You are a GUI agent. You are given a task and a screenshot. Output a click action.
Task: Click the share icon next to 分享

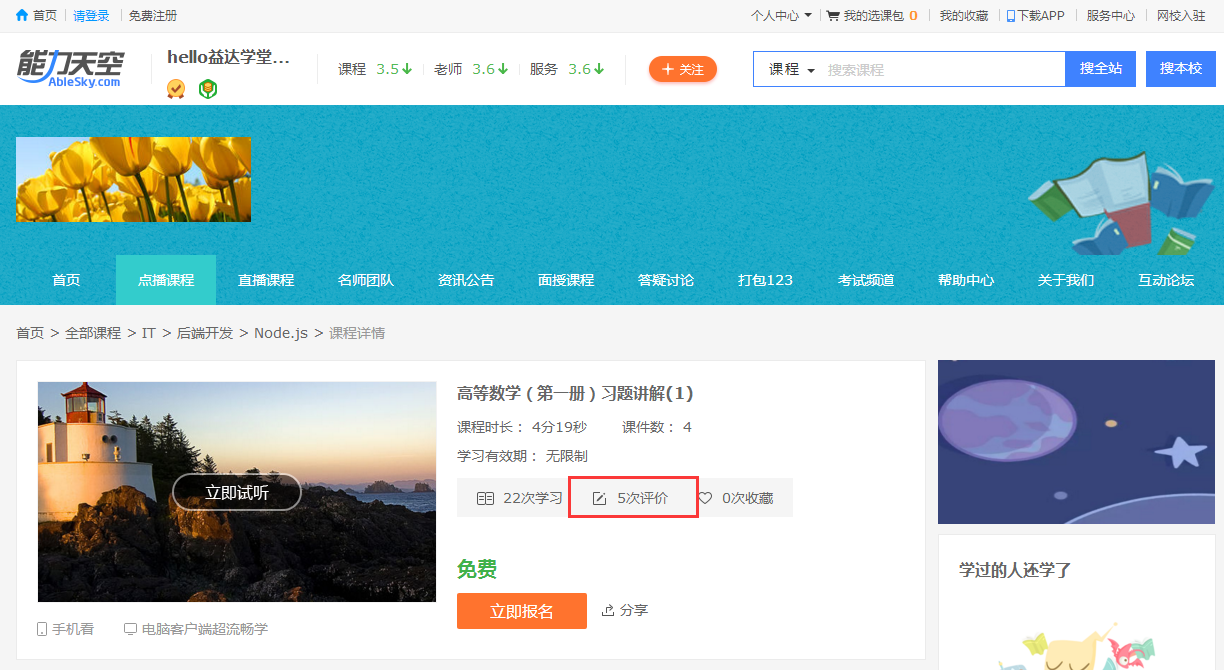pyautogui.click(x=607, y=610)
